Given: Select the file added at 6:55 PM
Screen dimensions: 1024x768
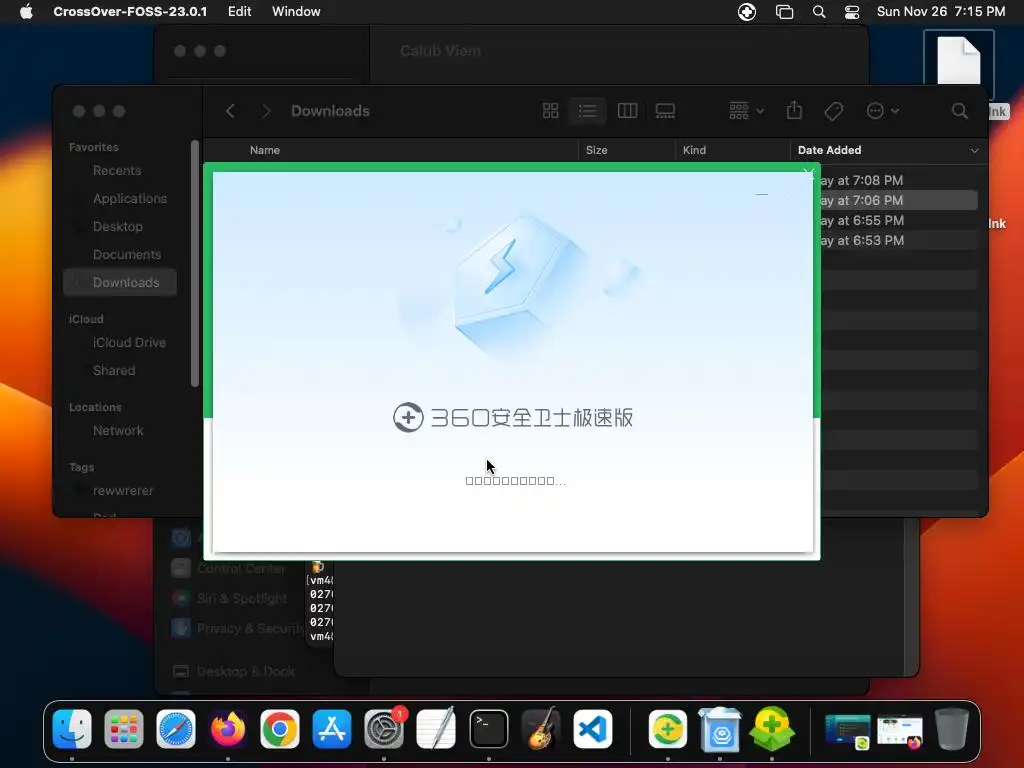Looking at the screenshot, I should (x=899, y=221).
